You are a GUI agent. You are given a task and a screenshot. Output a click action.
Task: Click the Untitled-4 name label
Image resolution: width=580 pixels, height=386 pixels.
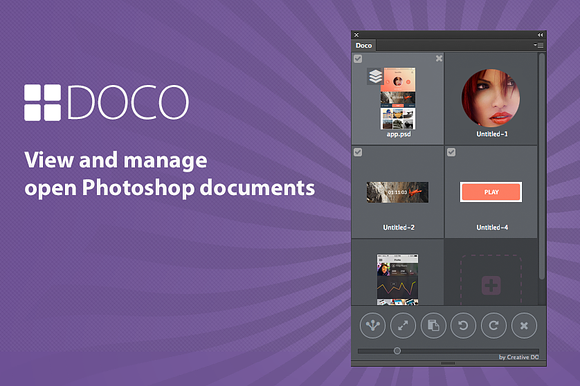click(x=492, y=228)
